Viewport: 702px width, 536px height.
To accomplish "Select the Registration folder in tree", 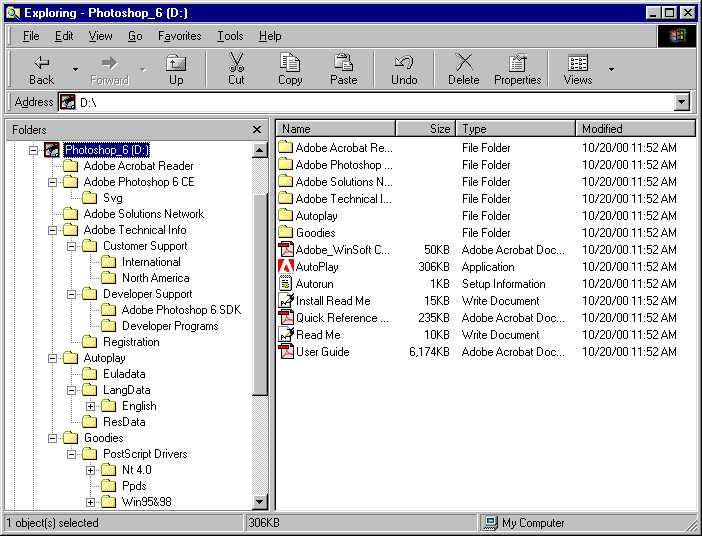I will click(131, 342).
